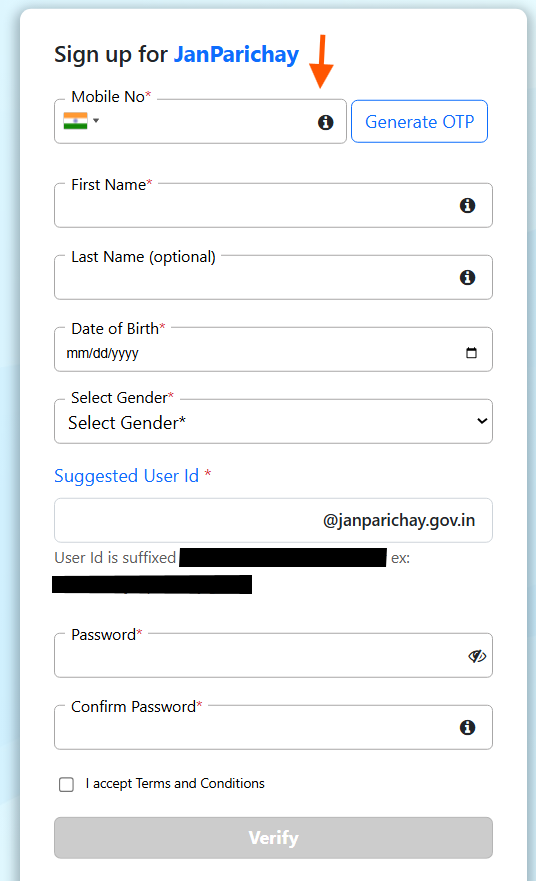Expand the Select Gender dropdown
Image resolution: width=536 pixels, height=881 pixels.
pyautogui.click(x=274, y=421)
